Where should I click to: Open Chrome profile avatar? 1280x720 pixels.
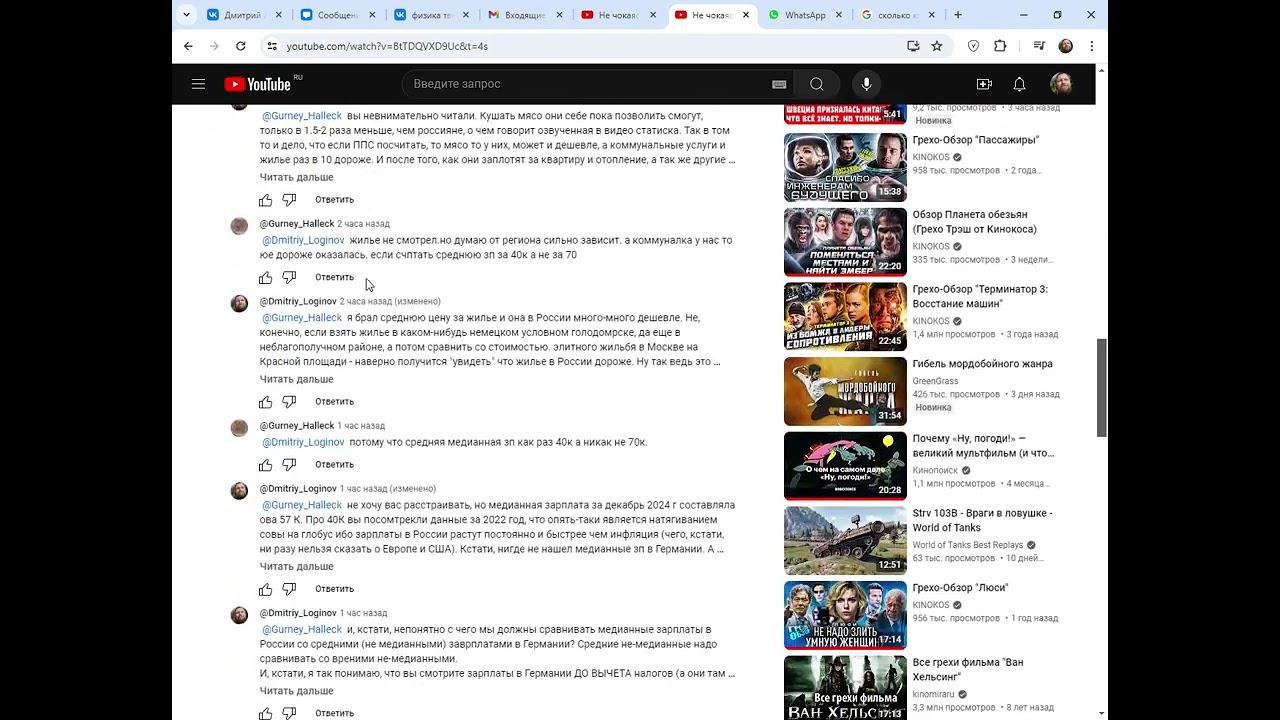1065,46
